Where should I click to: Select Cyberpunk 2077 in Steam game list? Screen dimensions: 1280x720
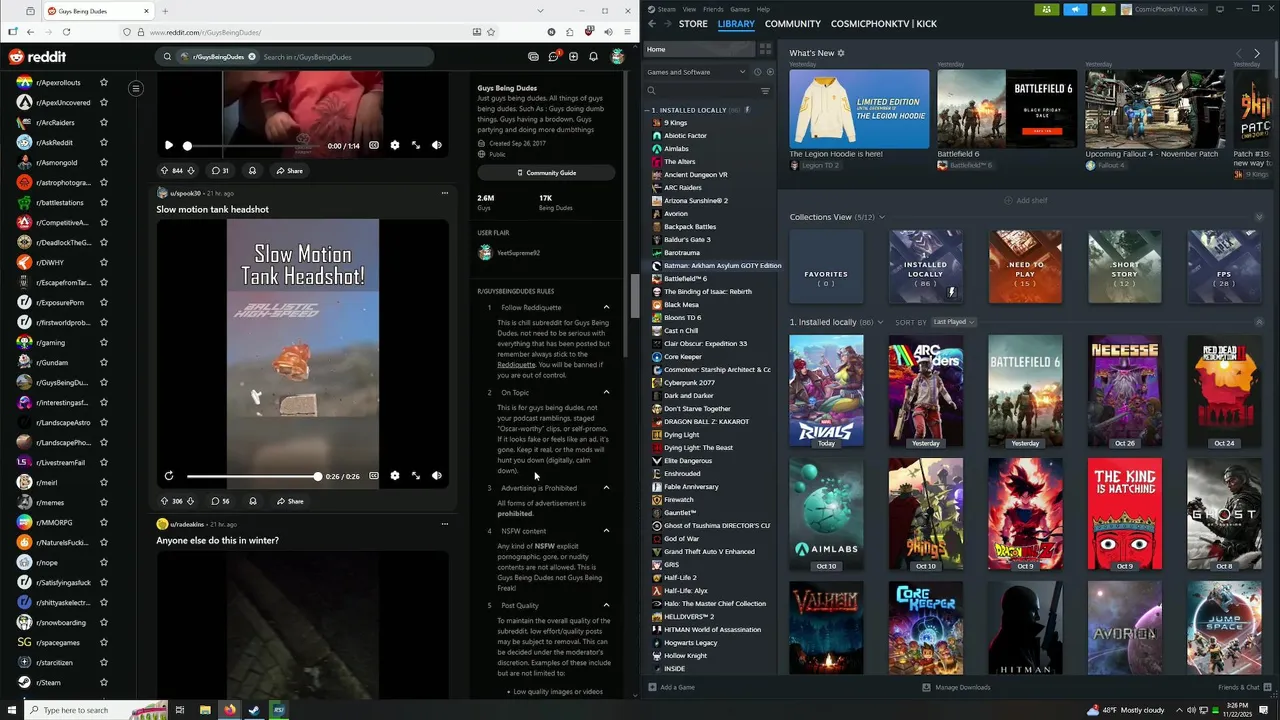coord(689,382)
